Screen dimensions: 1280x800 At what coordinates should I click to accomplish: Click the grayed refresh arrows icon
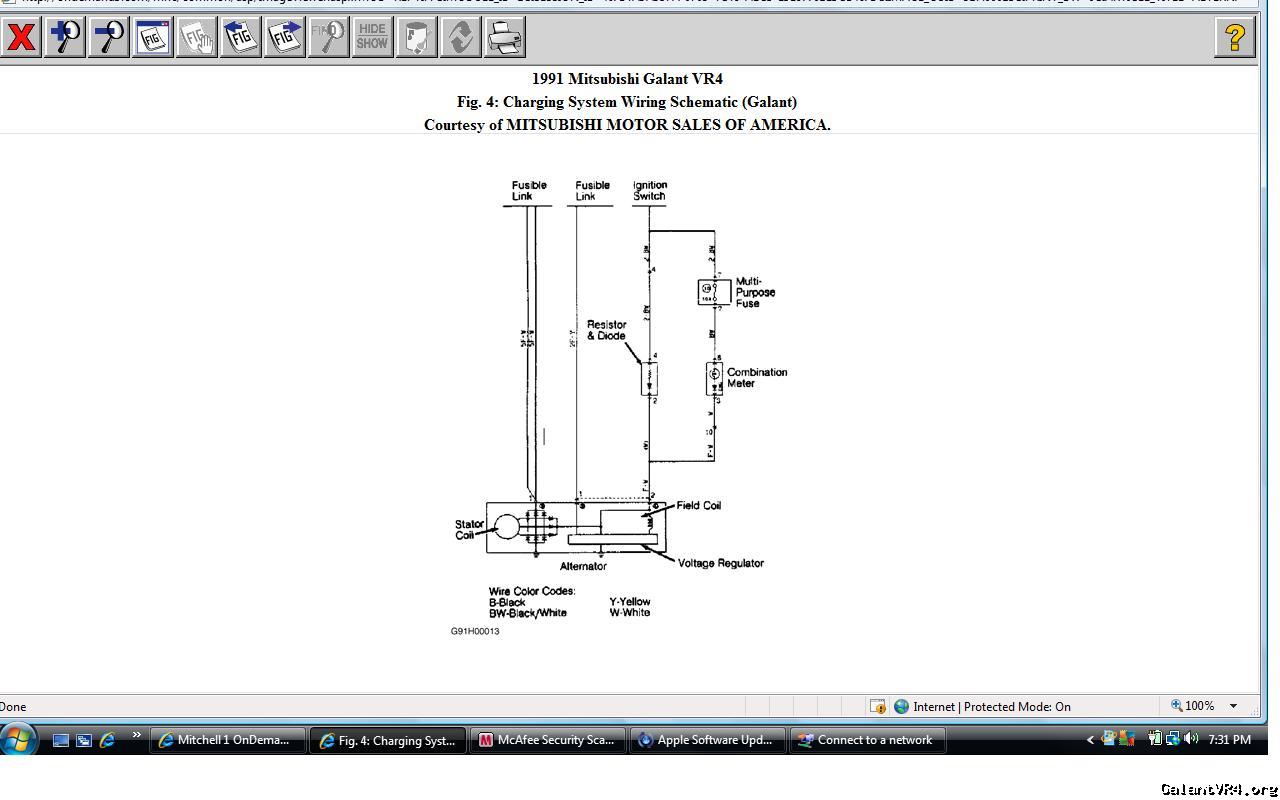(x=461, y=38)
